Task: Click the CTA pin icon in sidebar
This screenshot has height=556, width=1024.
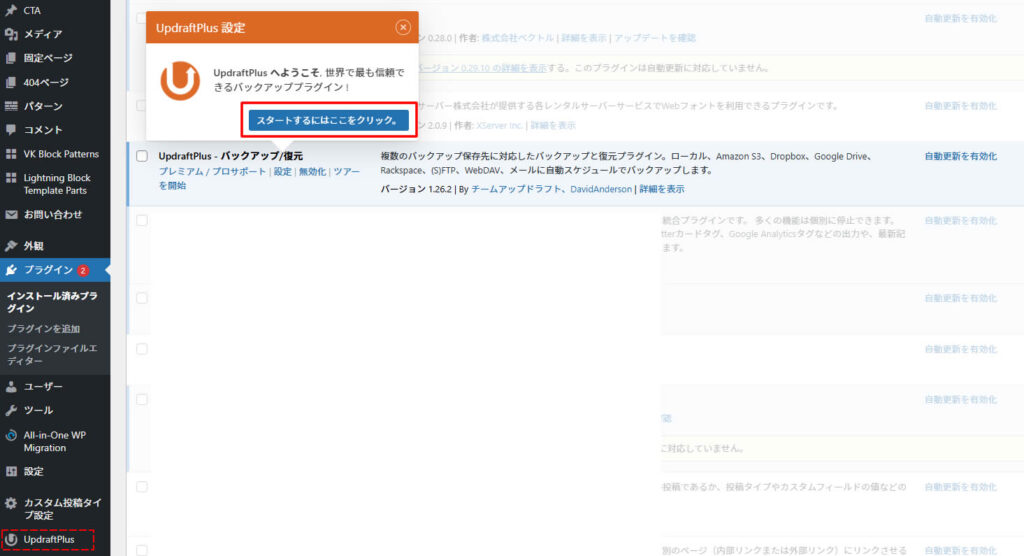Action: 11,10
